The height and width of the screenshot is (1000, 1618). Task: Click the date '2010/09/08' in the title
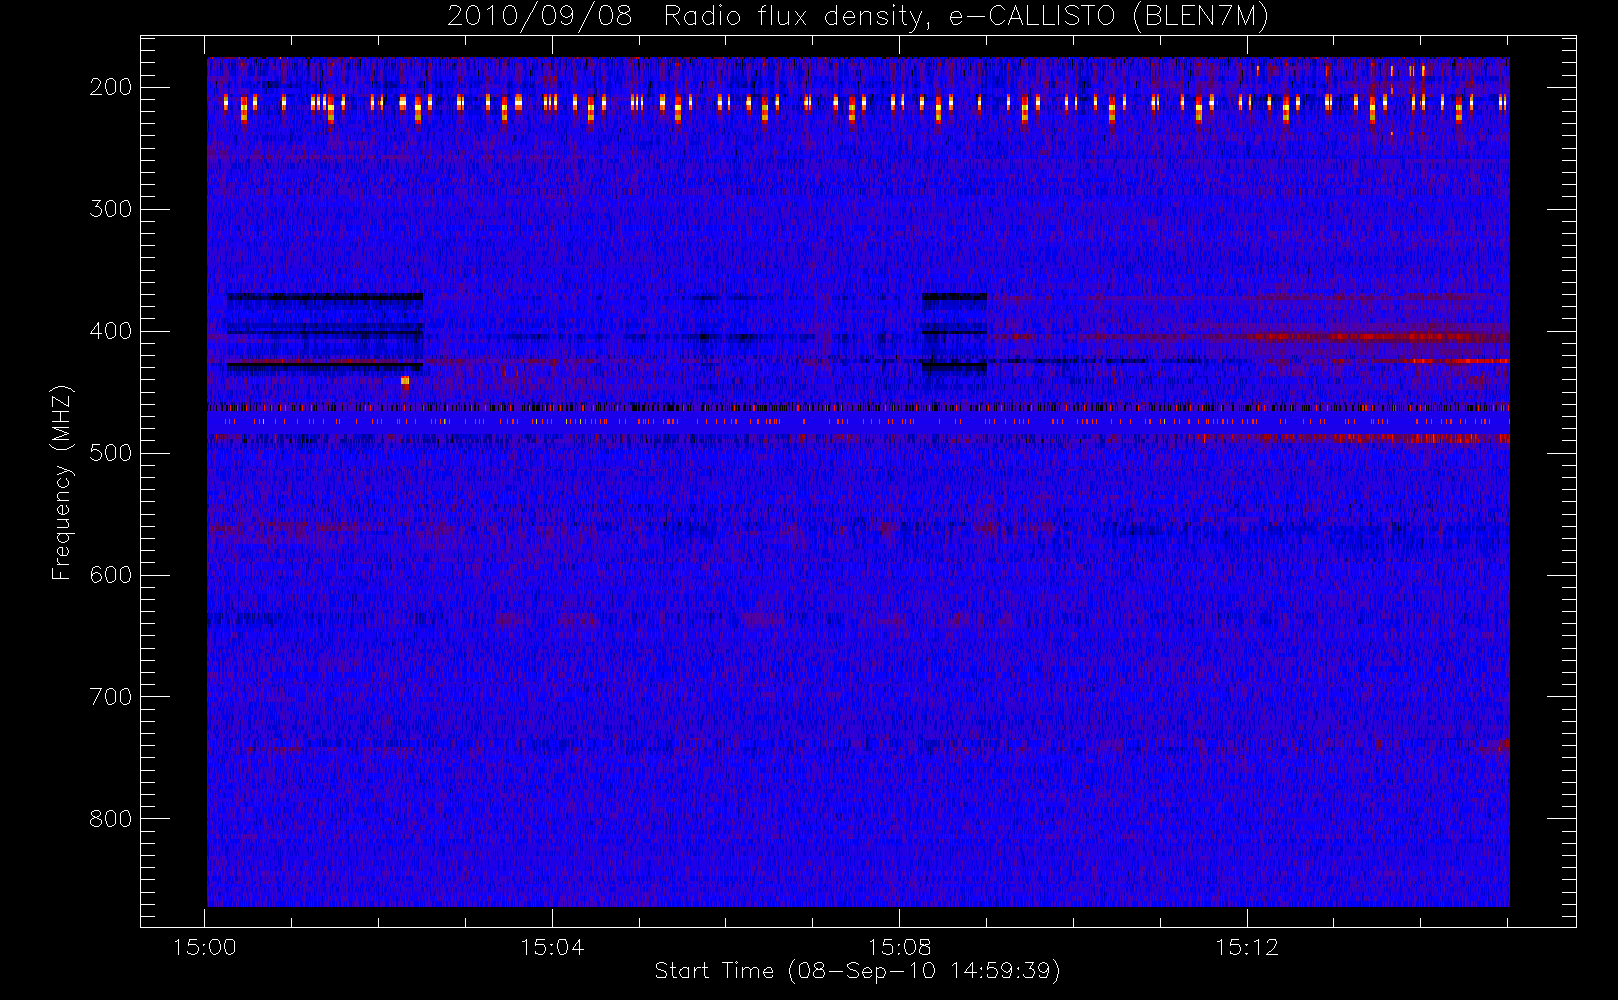(540, 17)
